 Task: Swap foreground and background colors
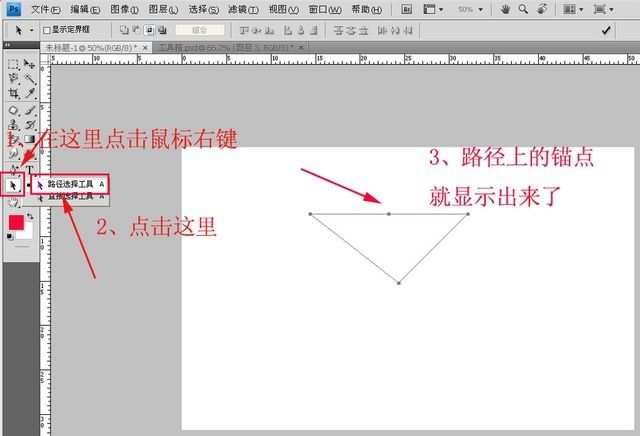30,217
